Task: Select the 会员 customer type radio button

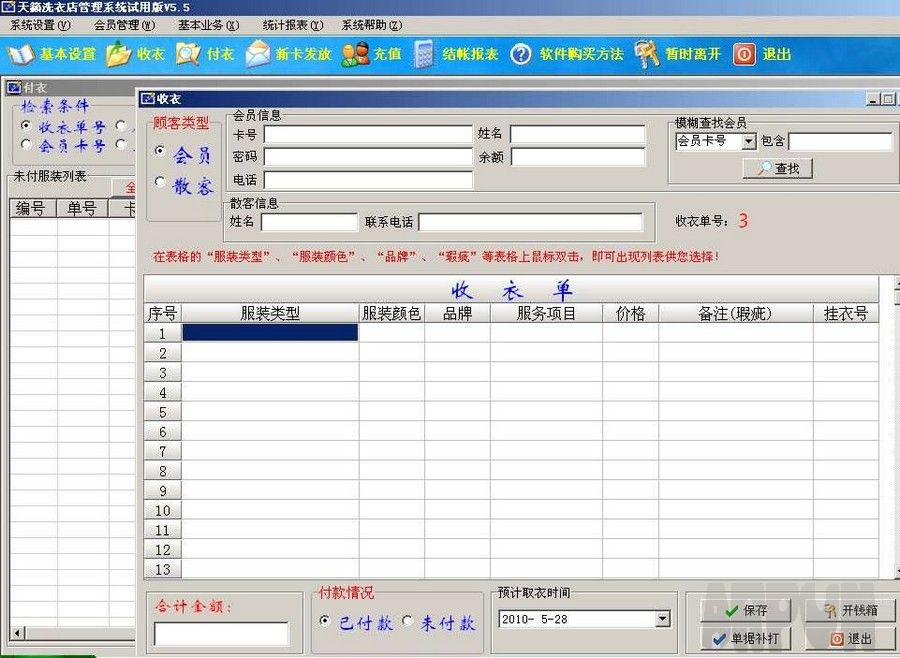Action: (160, 151)
